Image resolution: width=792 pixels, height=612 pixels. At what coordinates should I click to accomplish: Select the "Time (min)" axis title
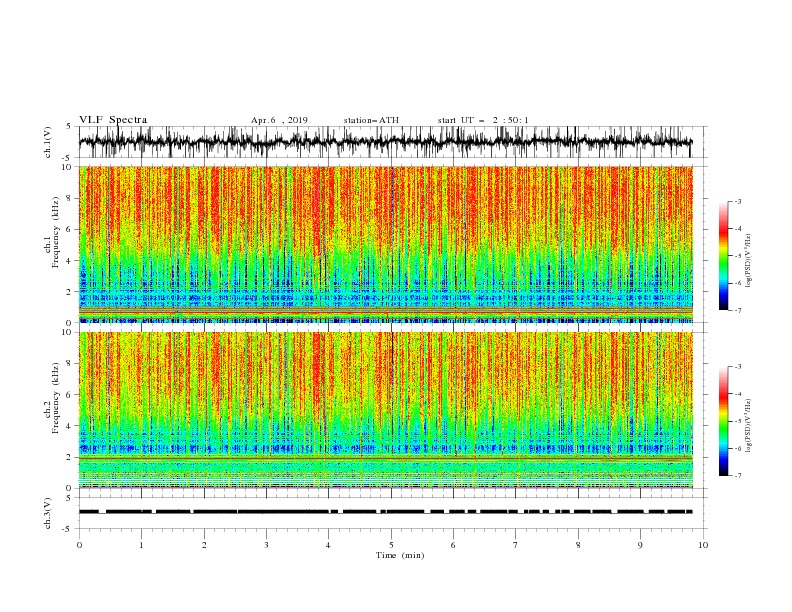point(400,555)
